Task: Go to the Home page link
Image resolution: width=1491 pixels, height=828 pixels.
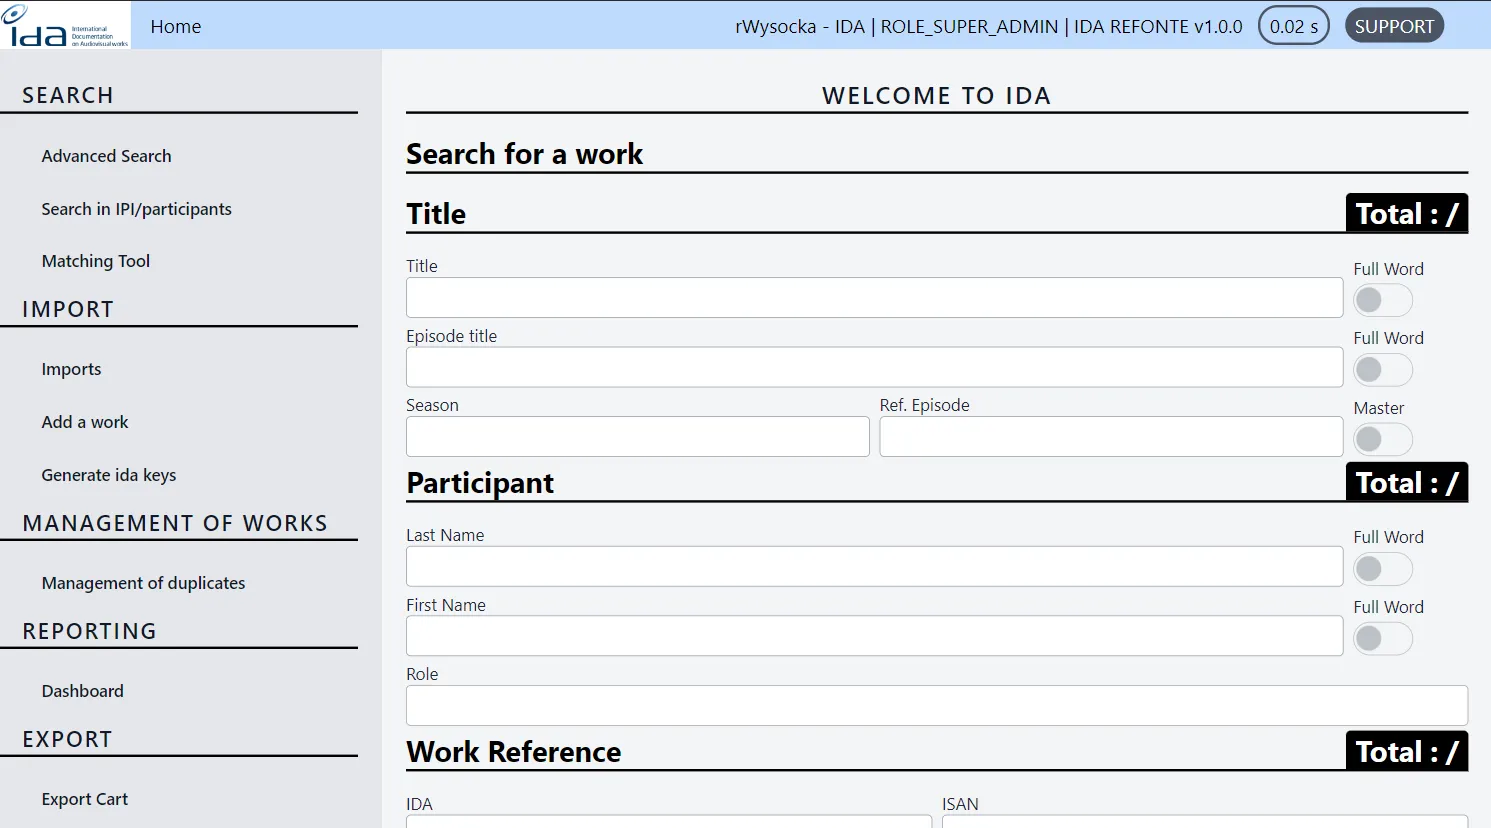Action: point(176,27)
